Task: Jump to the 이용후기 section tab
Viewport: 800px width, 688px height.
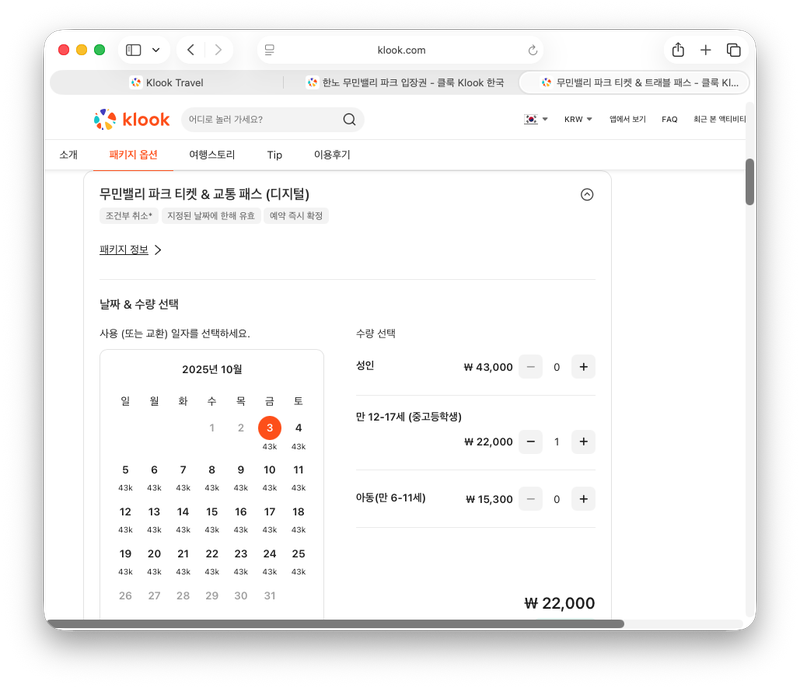Action: (x=332, y=155)
